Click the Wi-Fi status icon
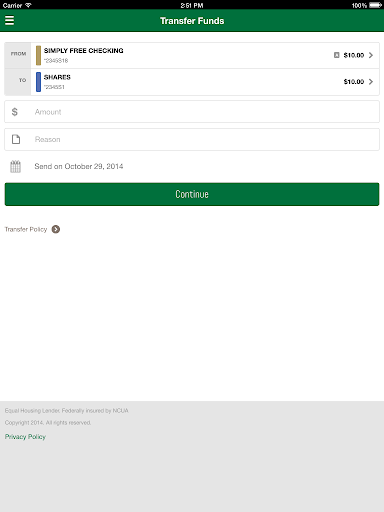384x512 pixels. 28,5
